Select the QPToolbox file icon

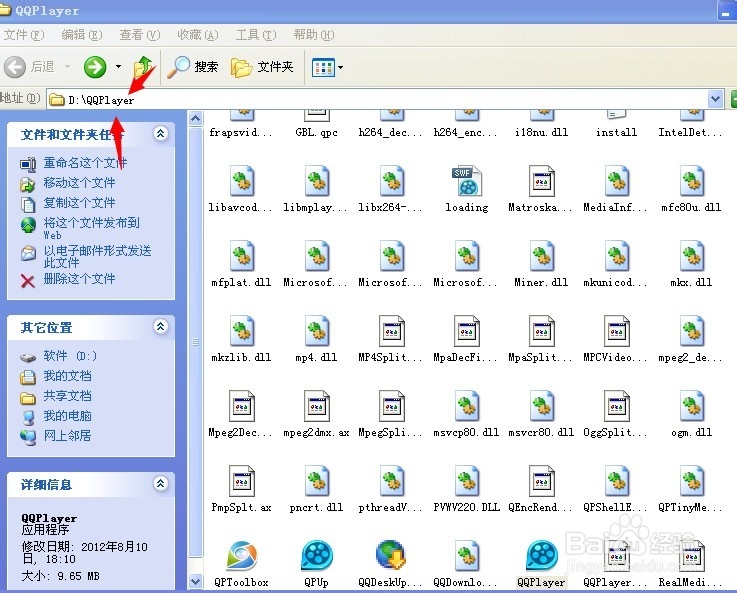tap(241, 564)
